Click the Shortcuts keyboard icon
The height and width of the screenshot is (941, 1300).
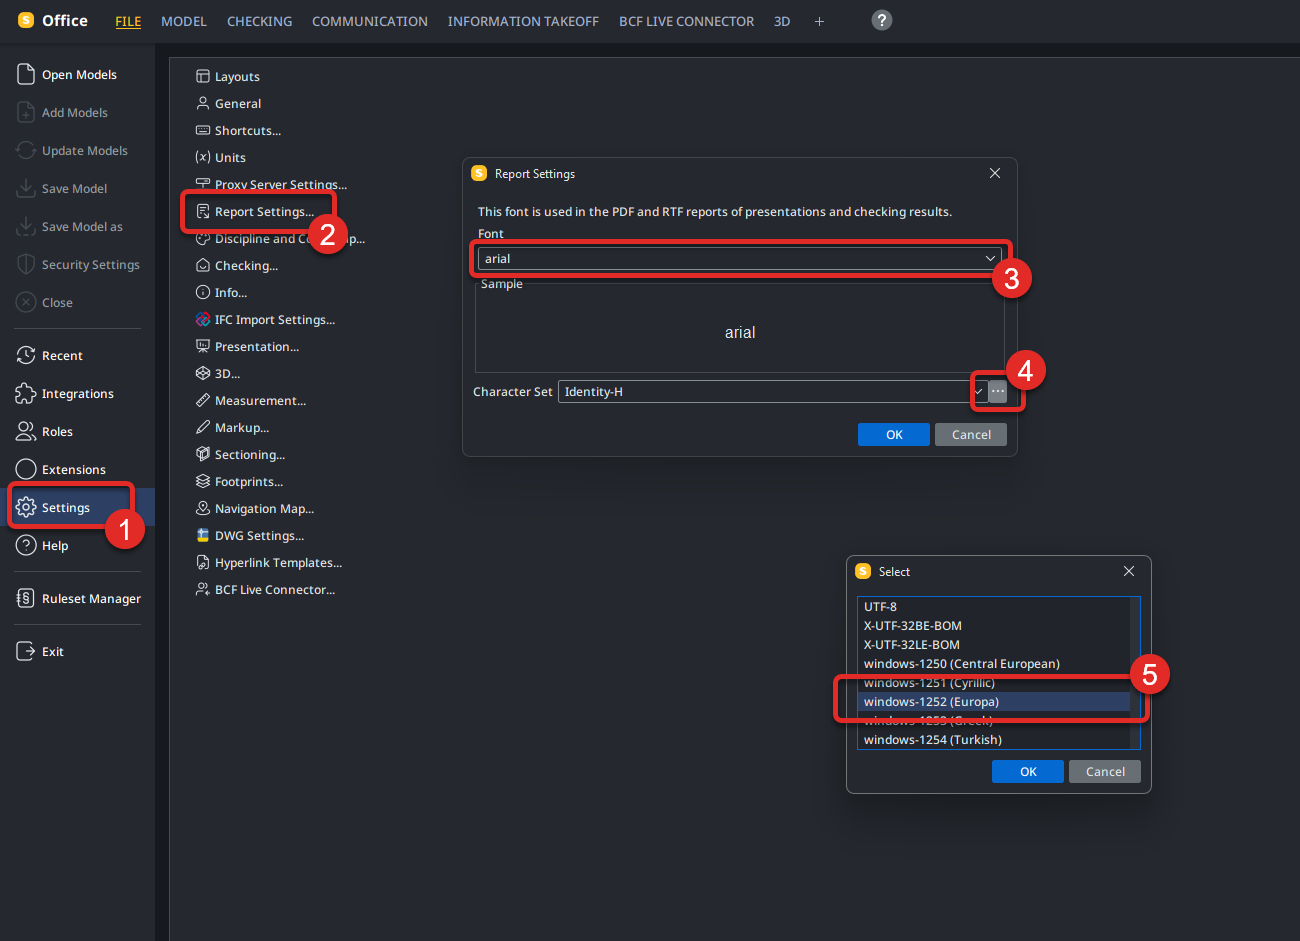pos(203,130)
